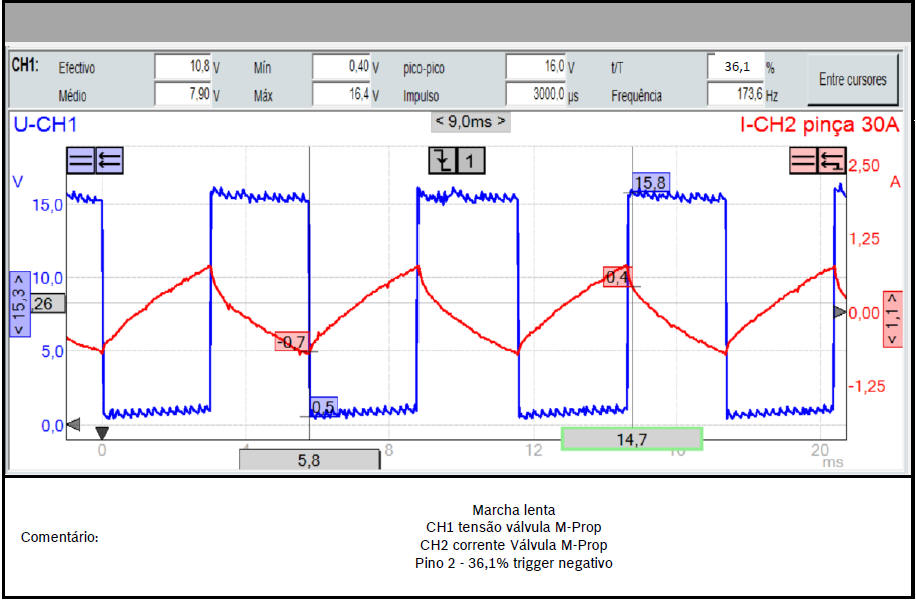Click the black trigger time marker triangle

[x=101, y=432]
